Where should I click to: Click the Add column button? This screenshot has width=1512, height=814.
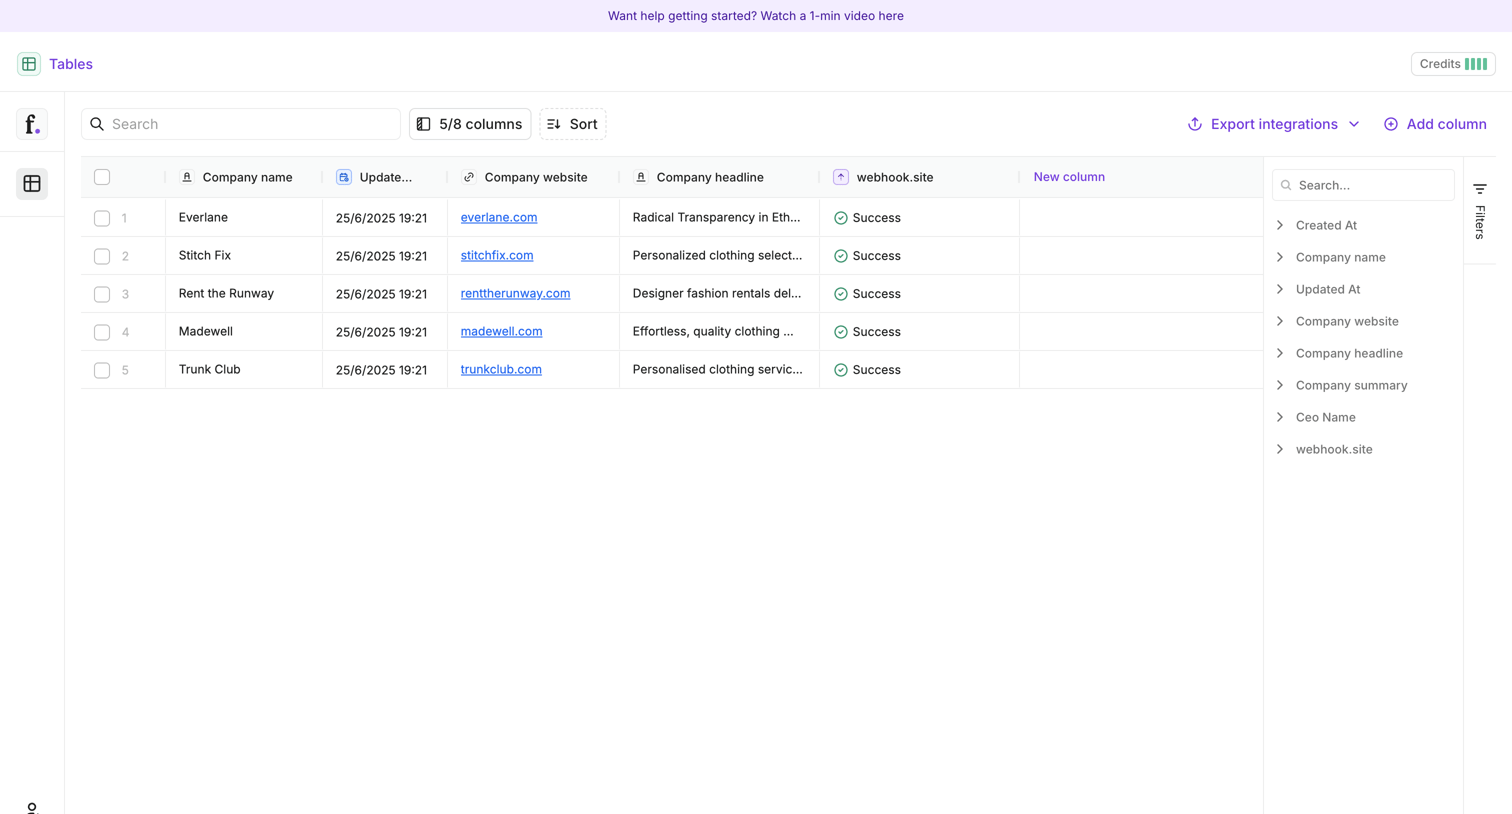point(1435,124)
